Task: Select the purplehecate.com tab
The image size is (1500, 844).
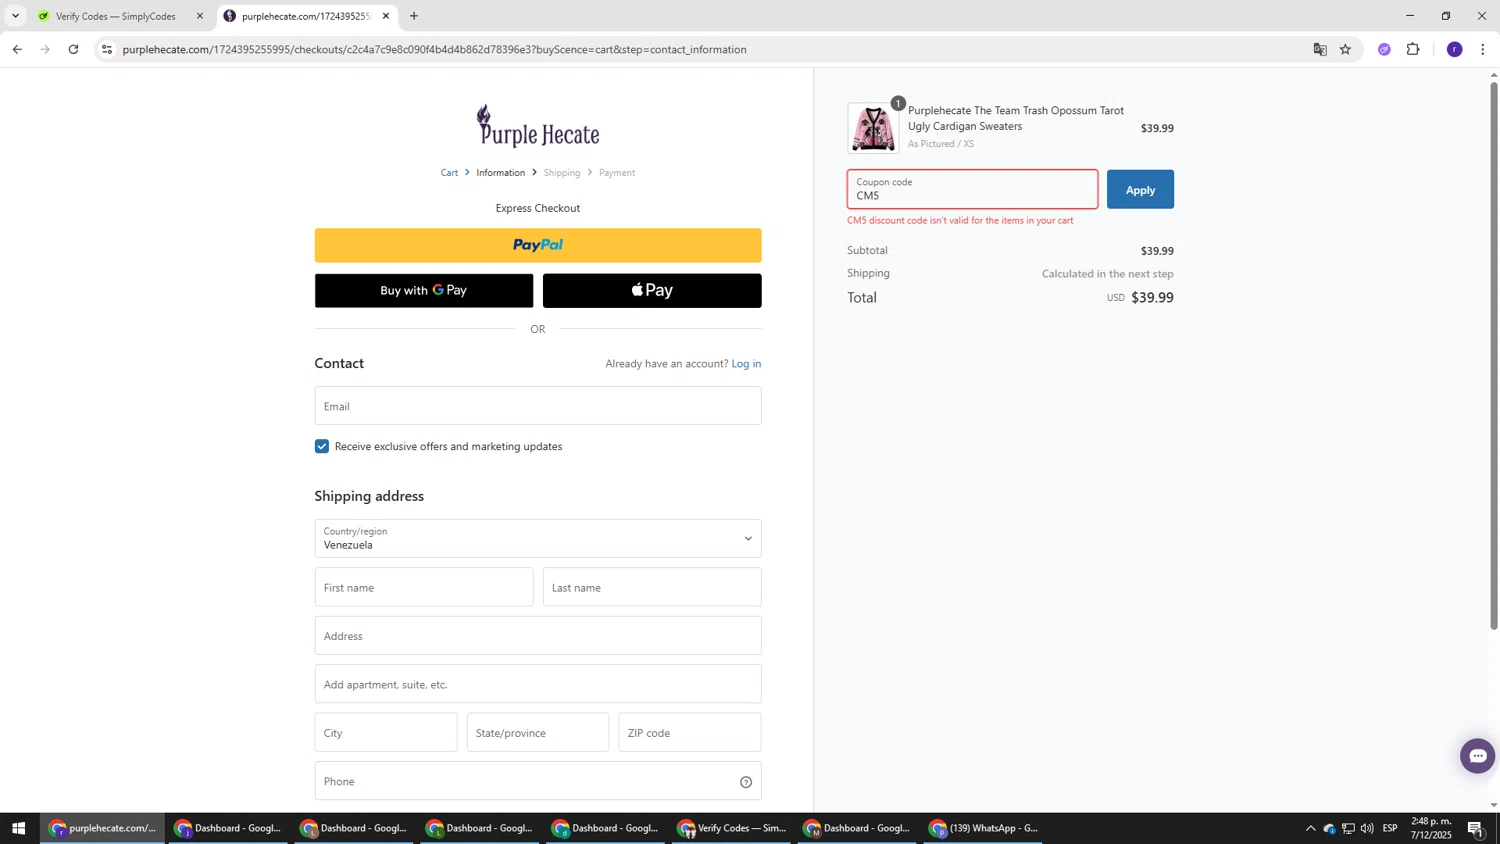Action: [305, 16]
